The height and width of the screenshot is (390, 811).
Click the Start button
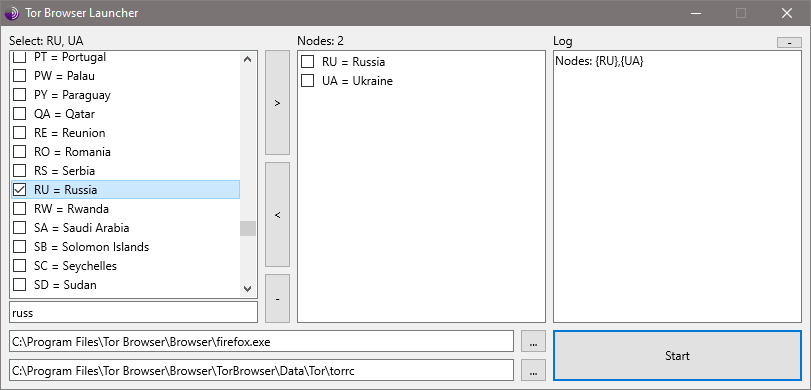point(678,356)
